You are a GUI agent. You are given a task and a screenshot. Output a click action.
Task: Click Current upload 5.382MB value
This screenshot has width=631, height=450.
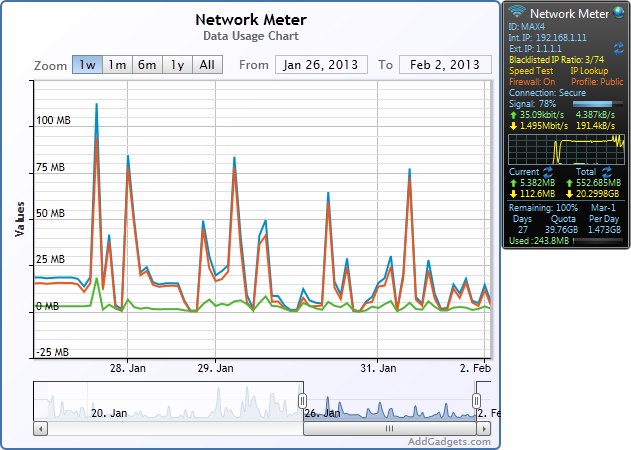click(x=537, y=183)
